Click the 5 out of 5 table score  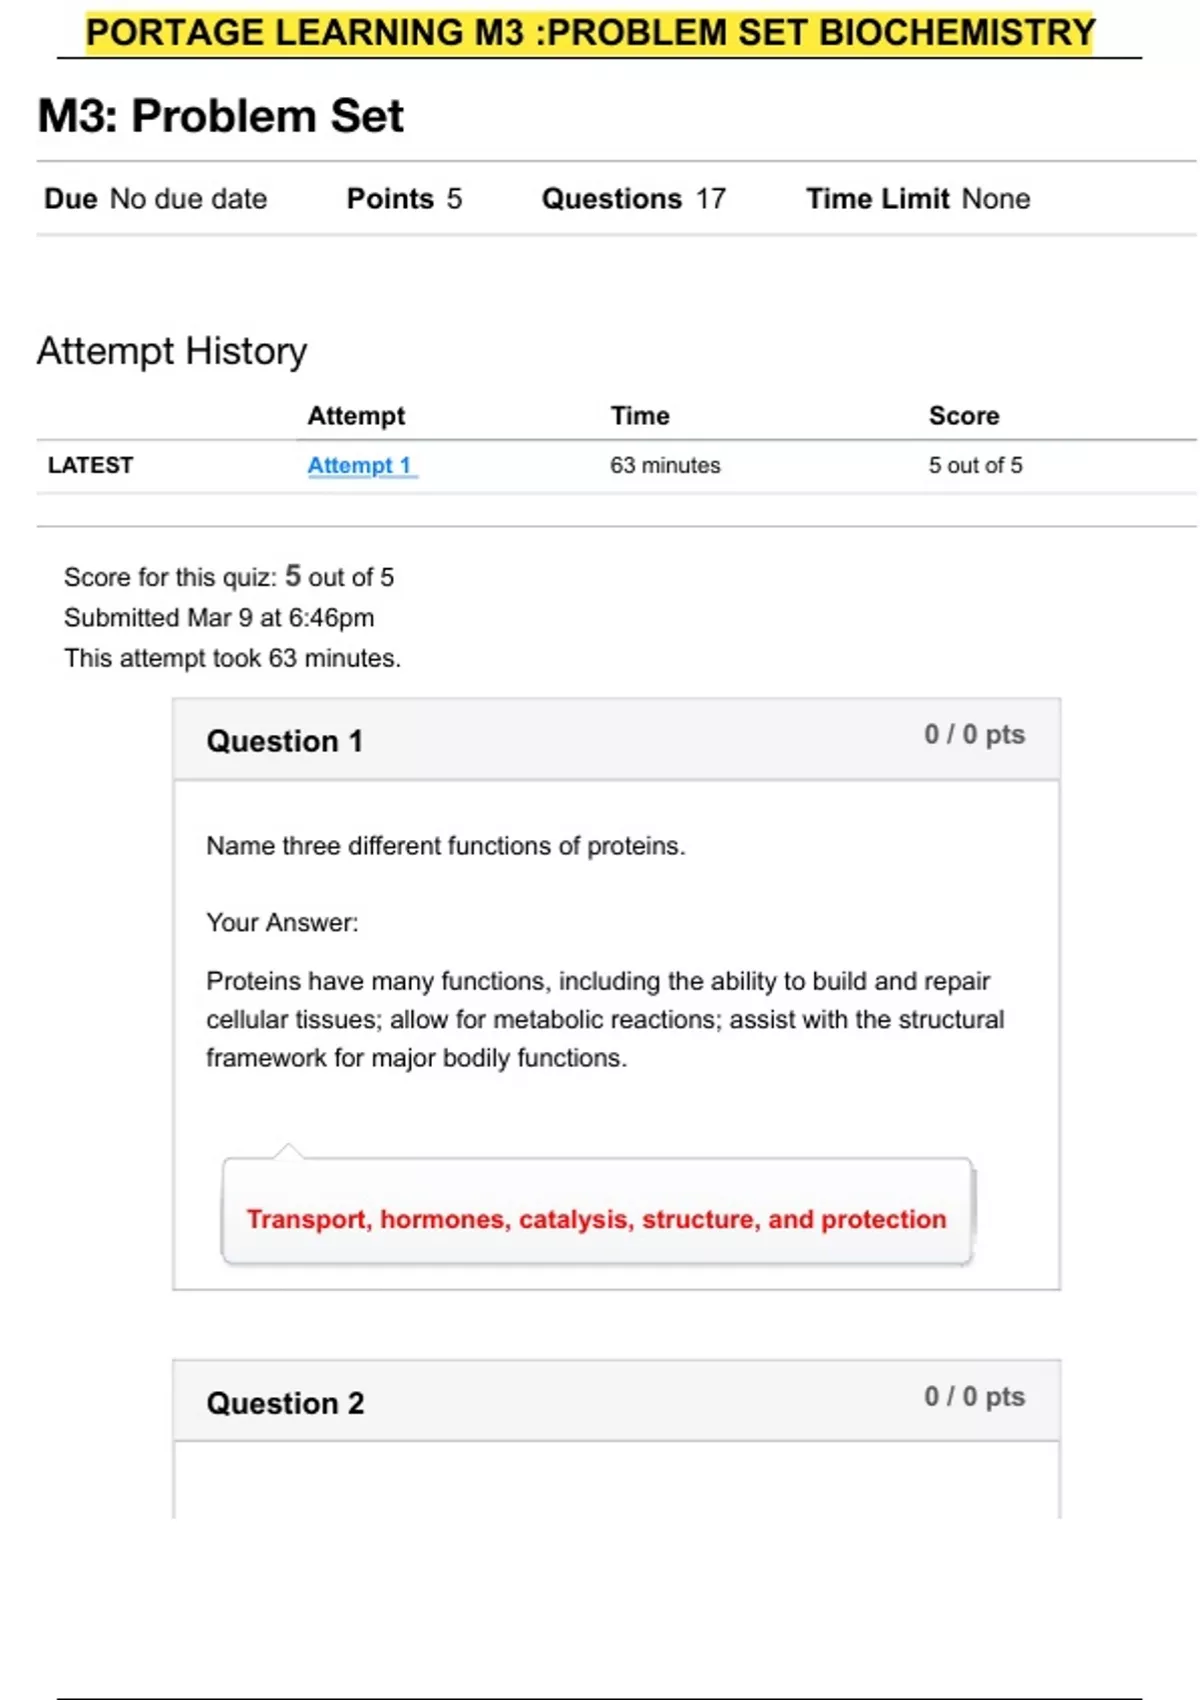point(975,465)
